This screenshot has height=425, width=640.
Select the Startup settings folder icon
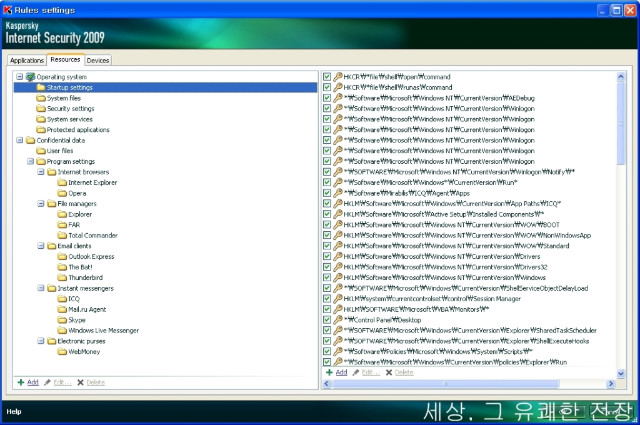41,87
